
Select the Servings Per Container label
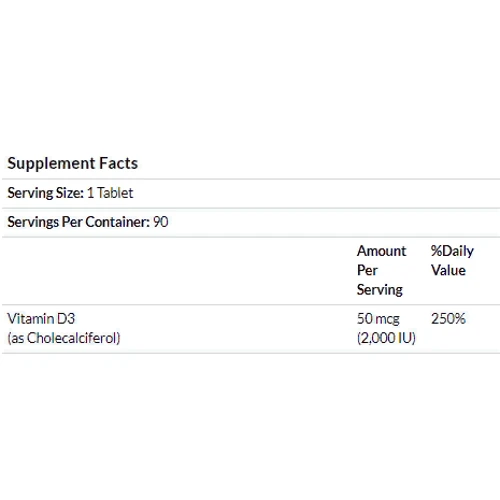(79, 222)
